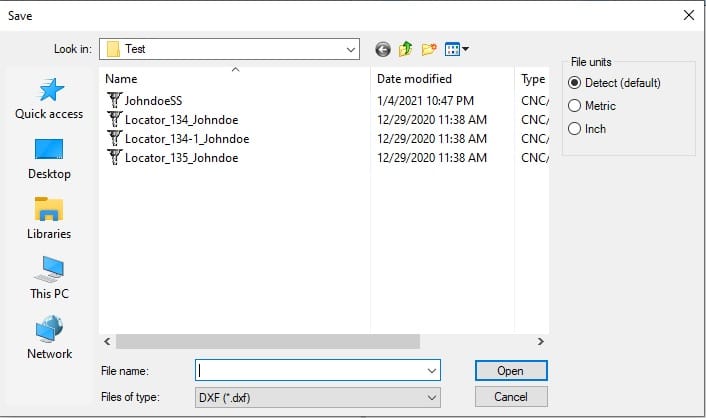Screen dimensions: 706x418
Task: Select the JohndoeSS file
Action: coord(153,101)
